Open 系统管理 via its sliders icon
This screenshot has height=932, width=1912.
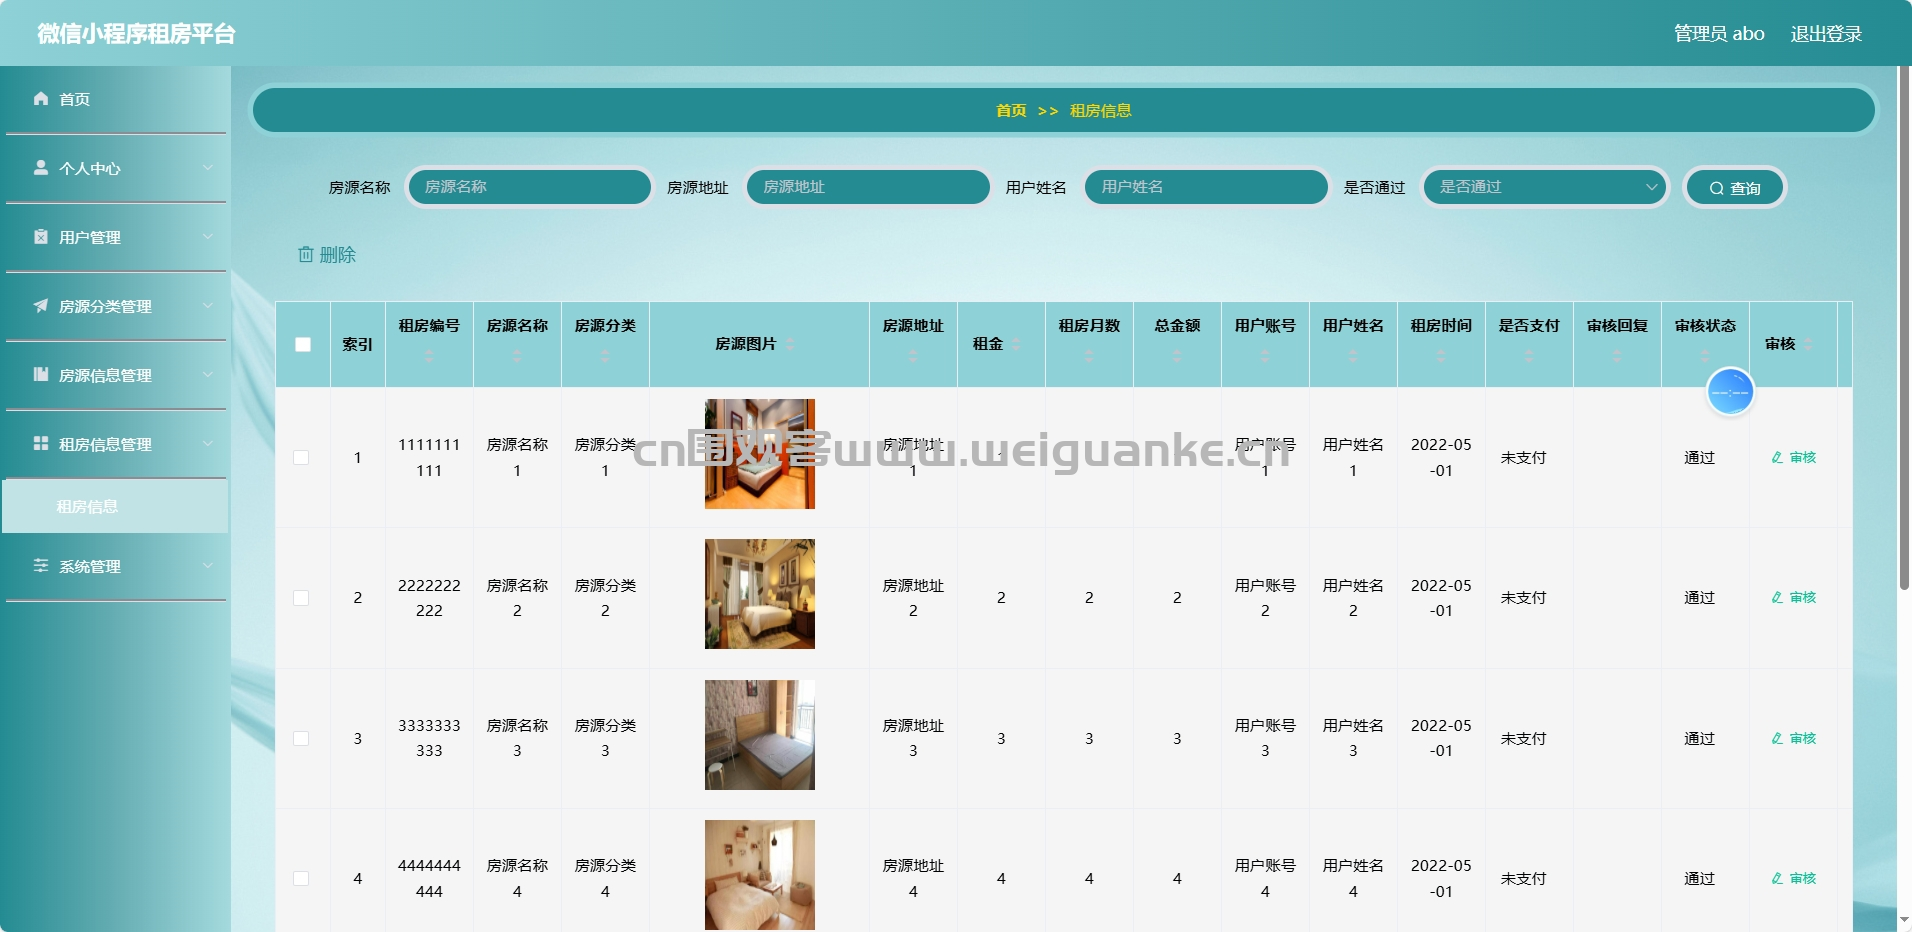[x=40, y=566]
